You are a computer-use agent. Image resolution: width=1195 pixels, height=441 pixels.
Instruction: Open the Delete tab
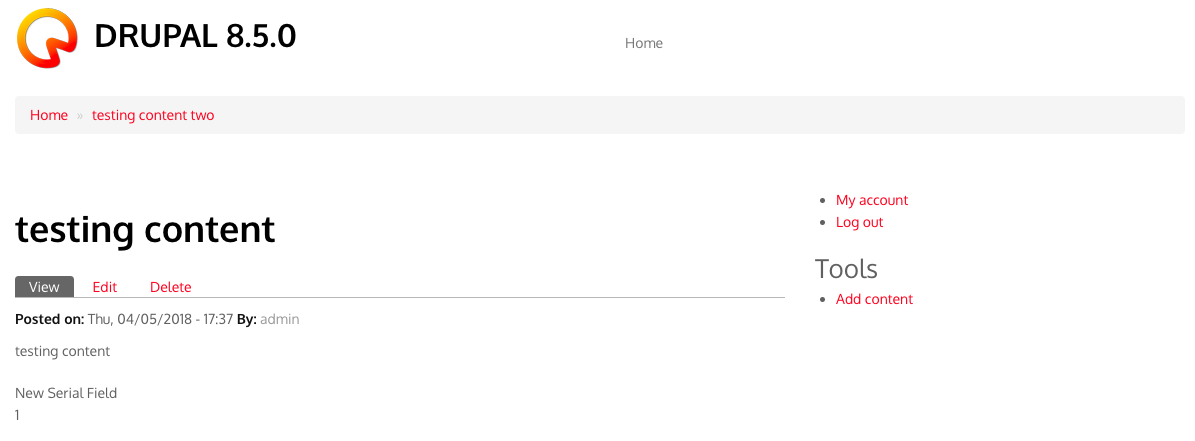171,287
